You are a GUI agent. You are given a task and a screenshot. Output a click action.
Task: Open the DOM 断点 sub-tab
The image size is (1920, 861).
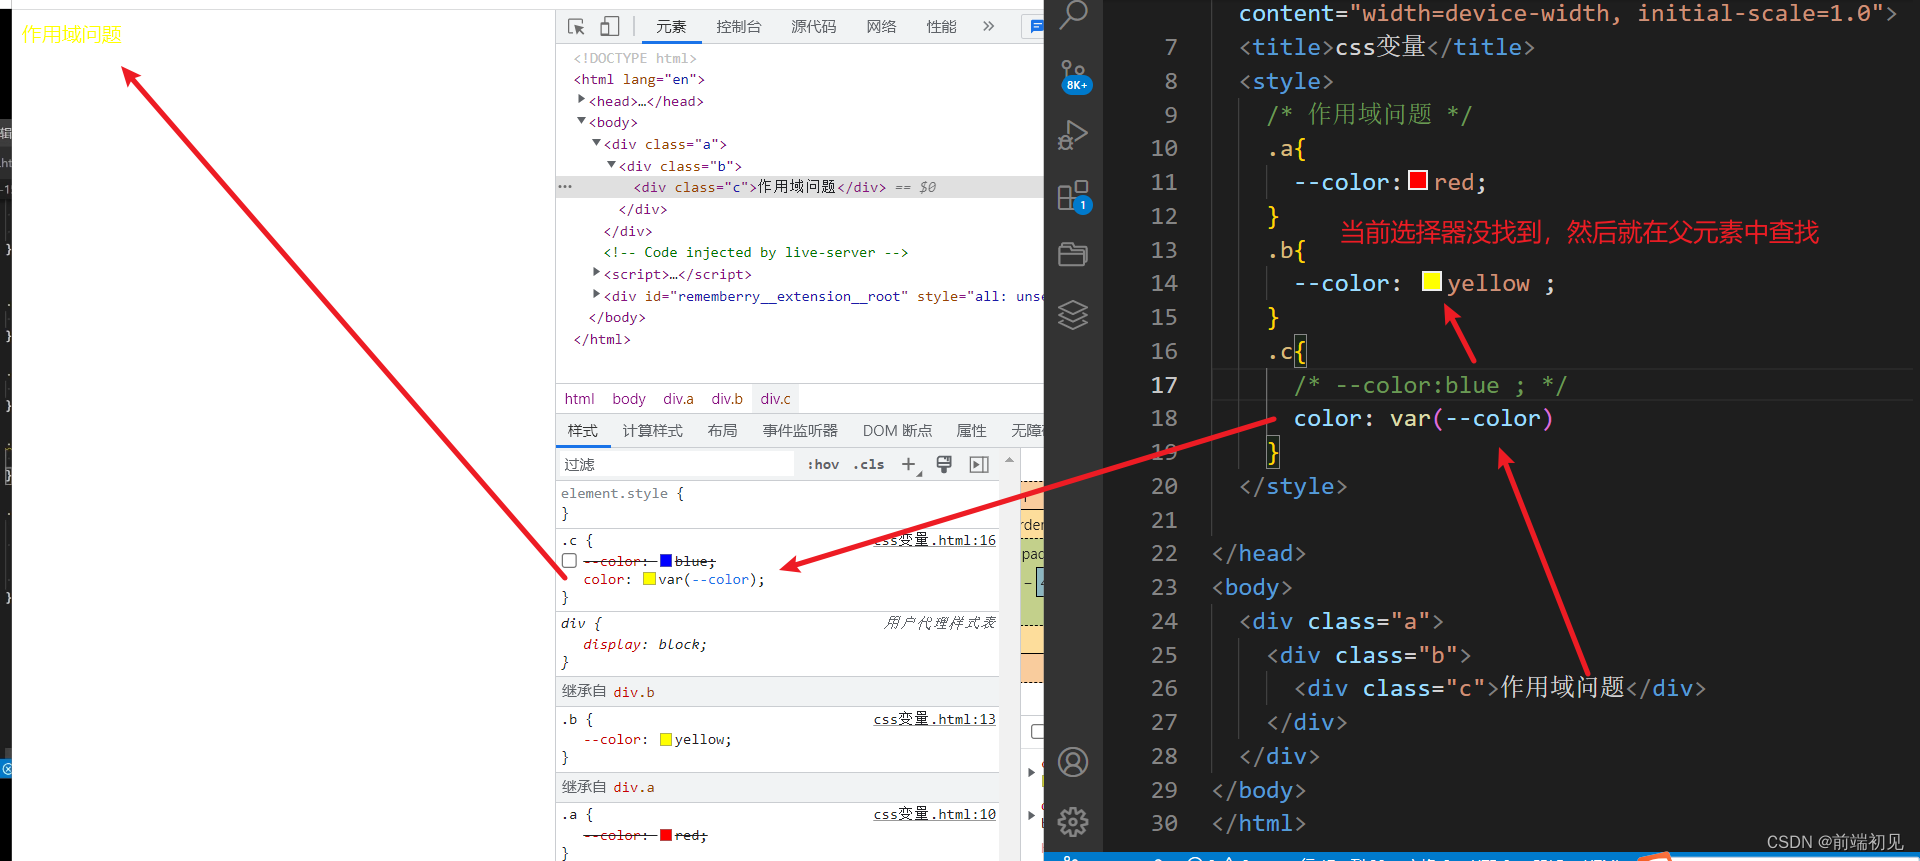(897, 431)
